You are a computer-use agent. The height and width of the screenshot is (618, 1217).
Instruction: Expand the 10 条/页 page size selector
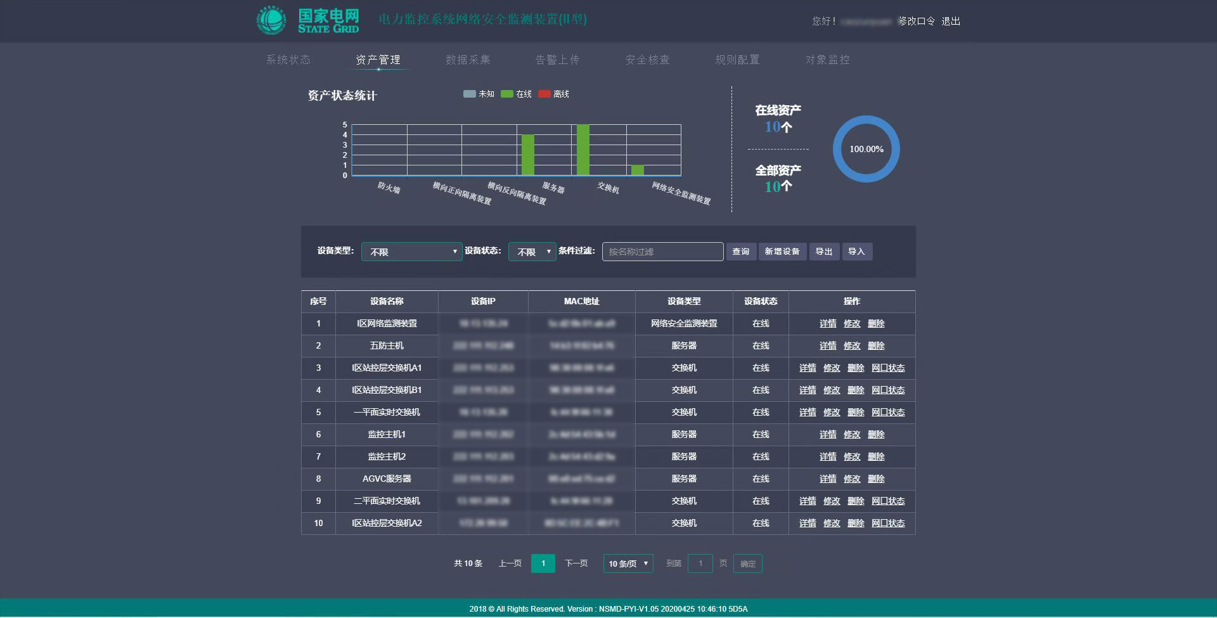(628, 564)
